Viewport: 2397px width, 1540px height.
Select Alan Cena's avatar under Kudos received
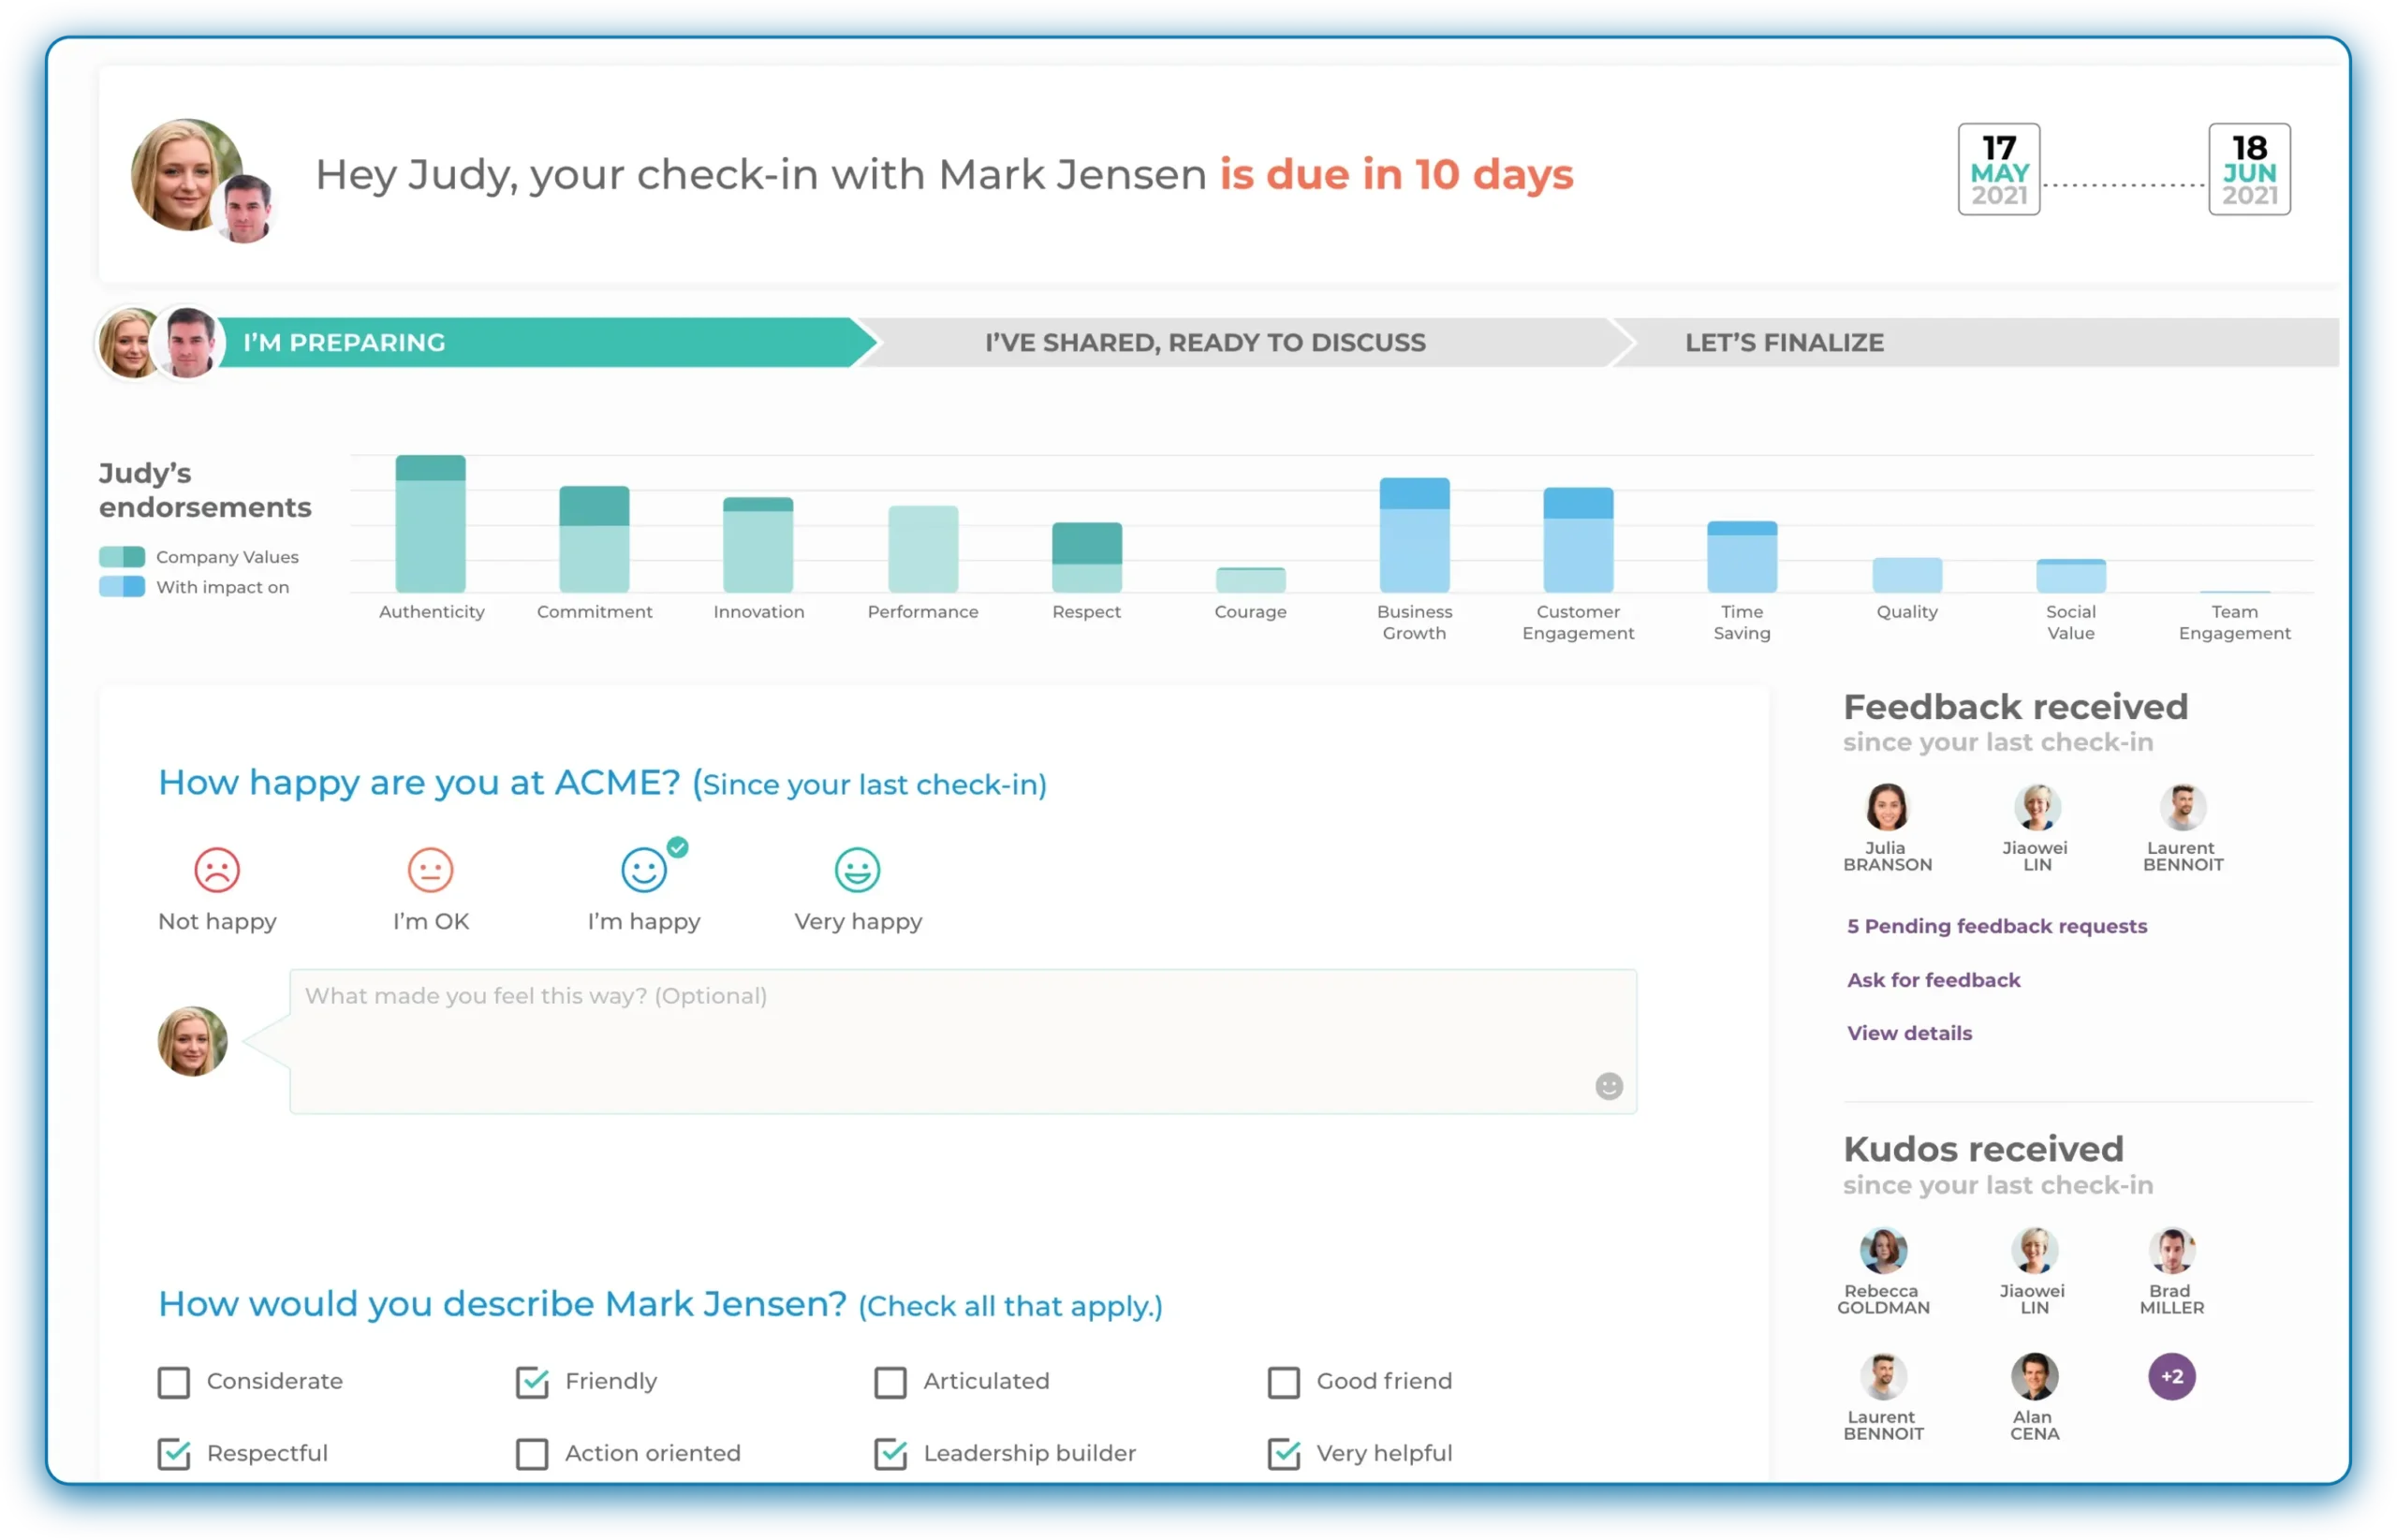pos(2035,1377)
